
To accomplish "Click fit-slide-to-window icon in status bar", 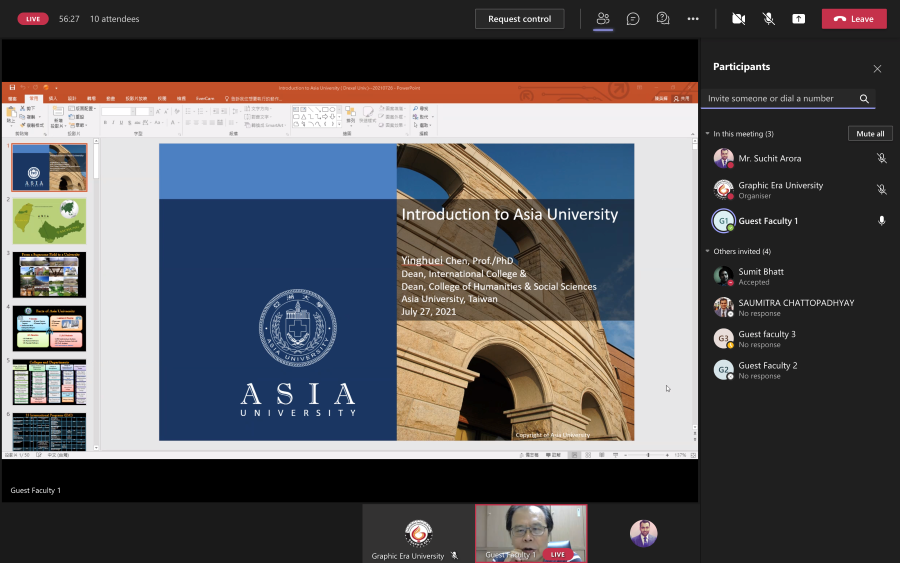I will [693, 455].
